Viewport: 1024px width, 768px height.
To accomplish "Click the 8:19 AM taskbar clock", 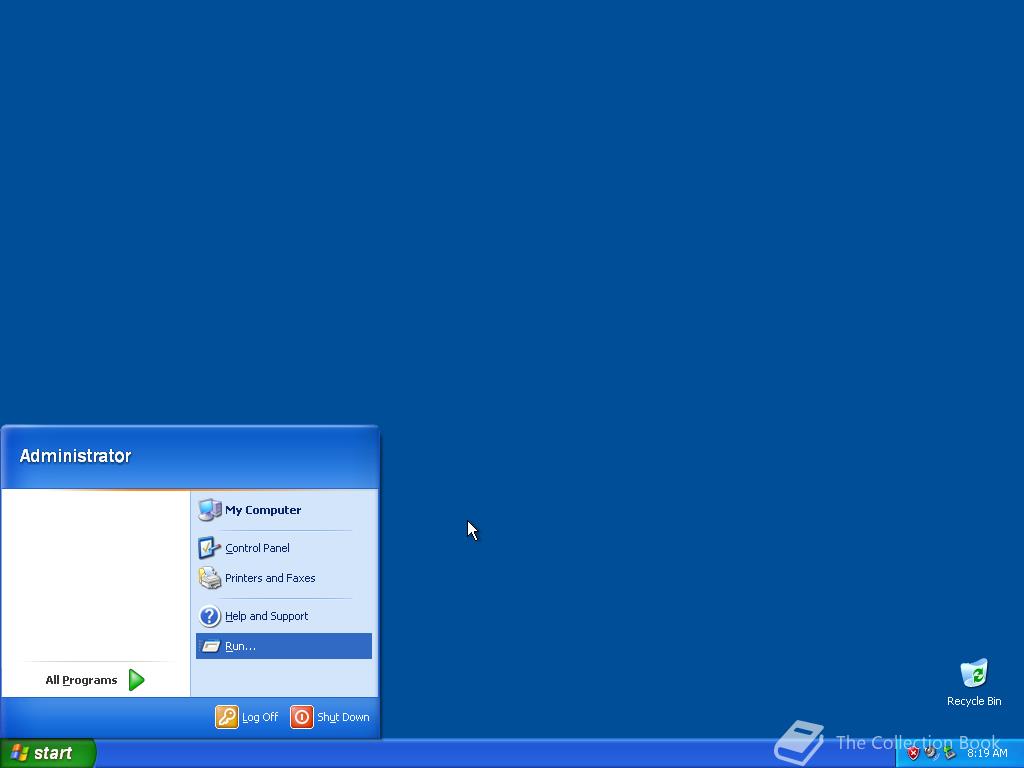I will (x=987, y=753).
